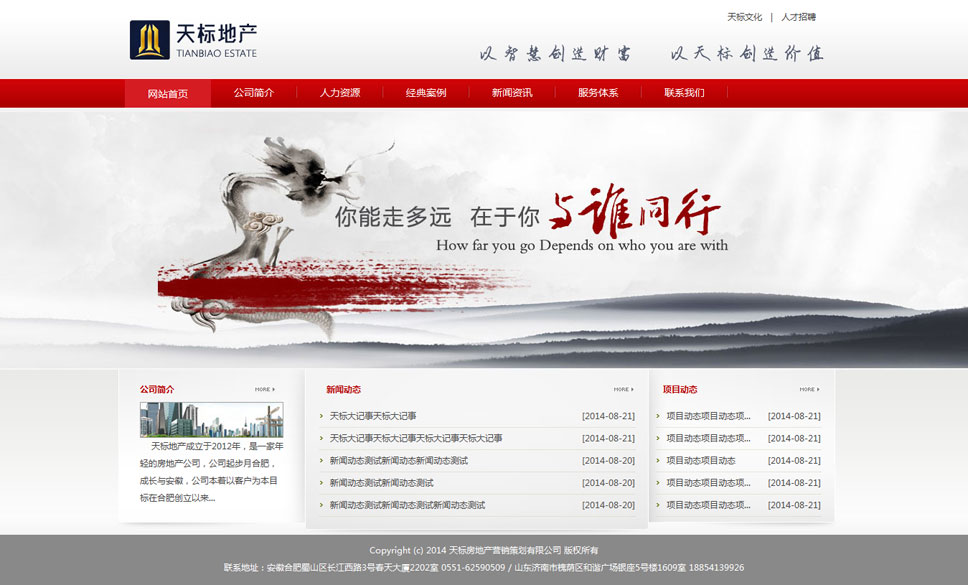The image size is (968, 585).
Task: Open the 公司简介 menu item
Action: pos(254,93)
